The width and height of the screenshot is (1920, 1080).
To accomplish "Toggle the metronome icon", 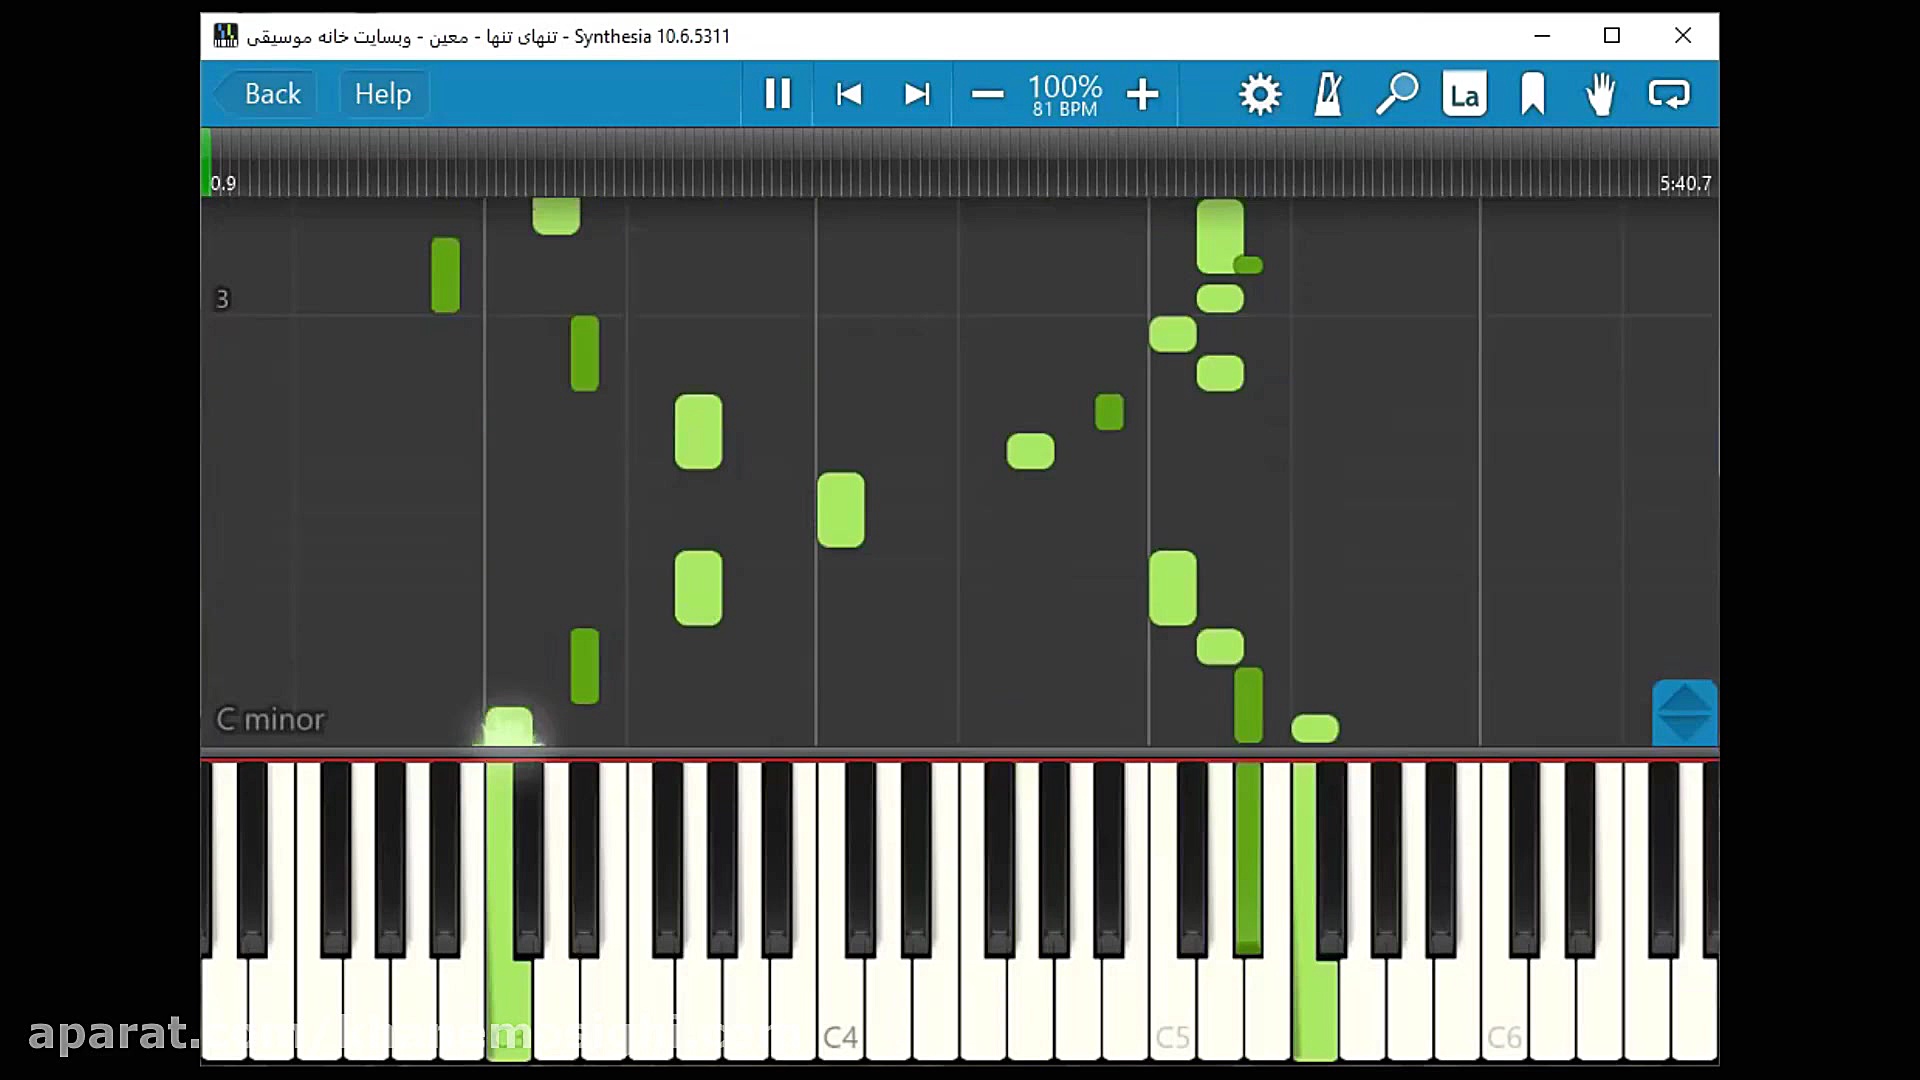I will click(1328, 94).
